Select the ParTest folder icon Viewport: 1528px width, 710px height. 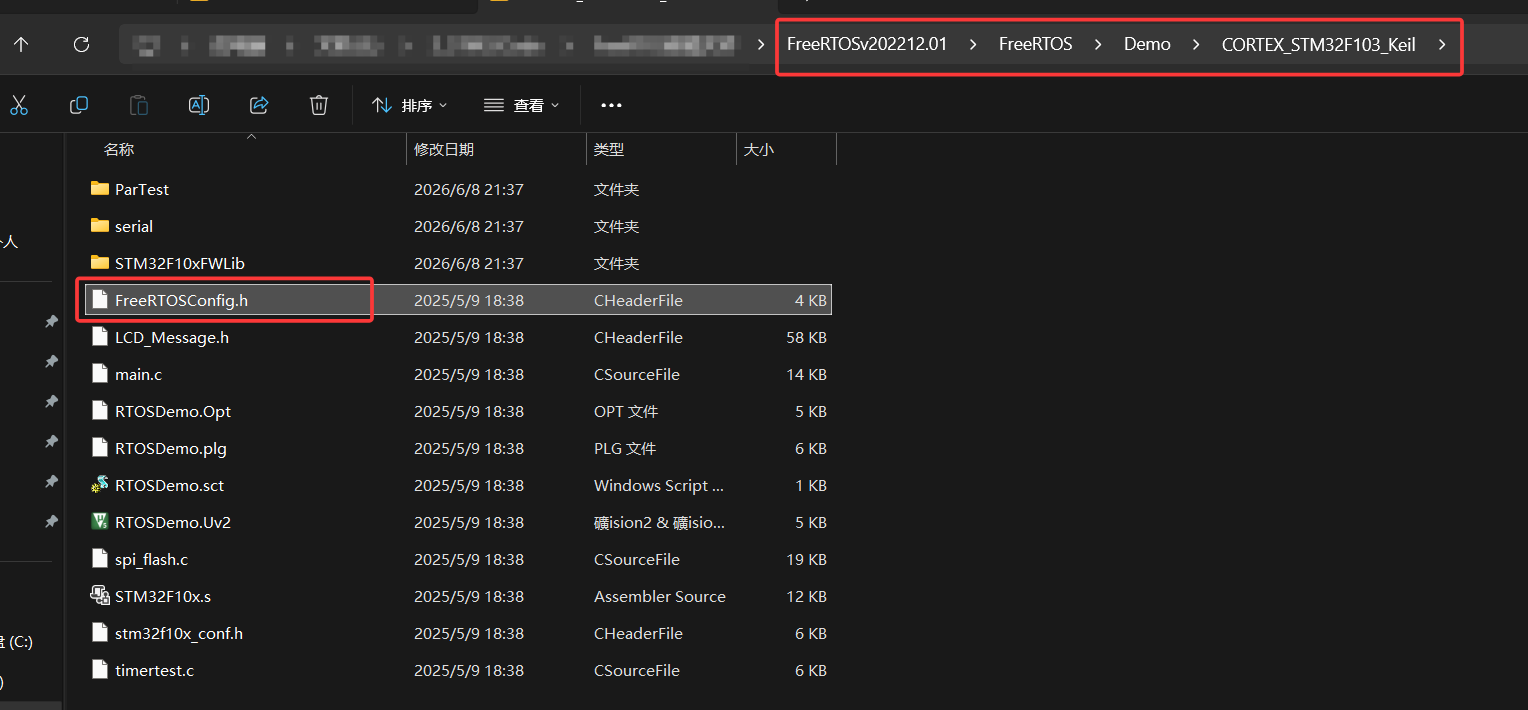(99, 189)
